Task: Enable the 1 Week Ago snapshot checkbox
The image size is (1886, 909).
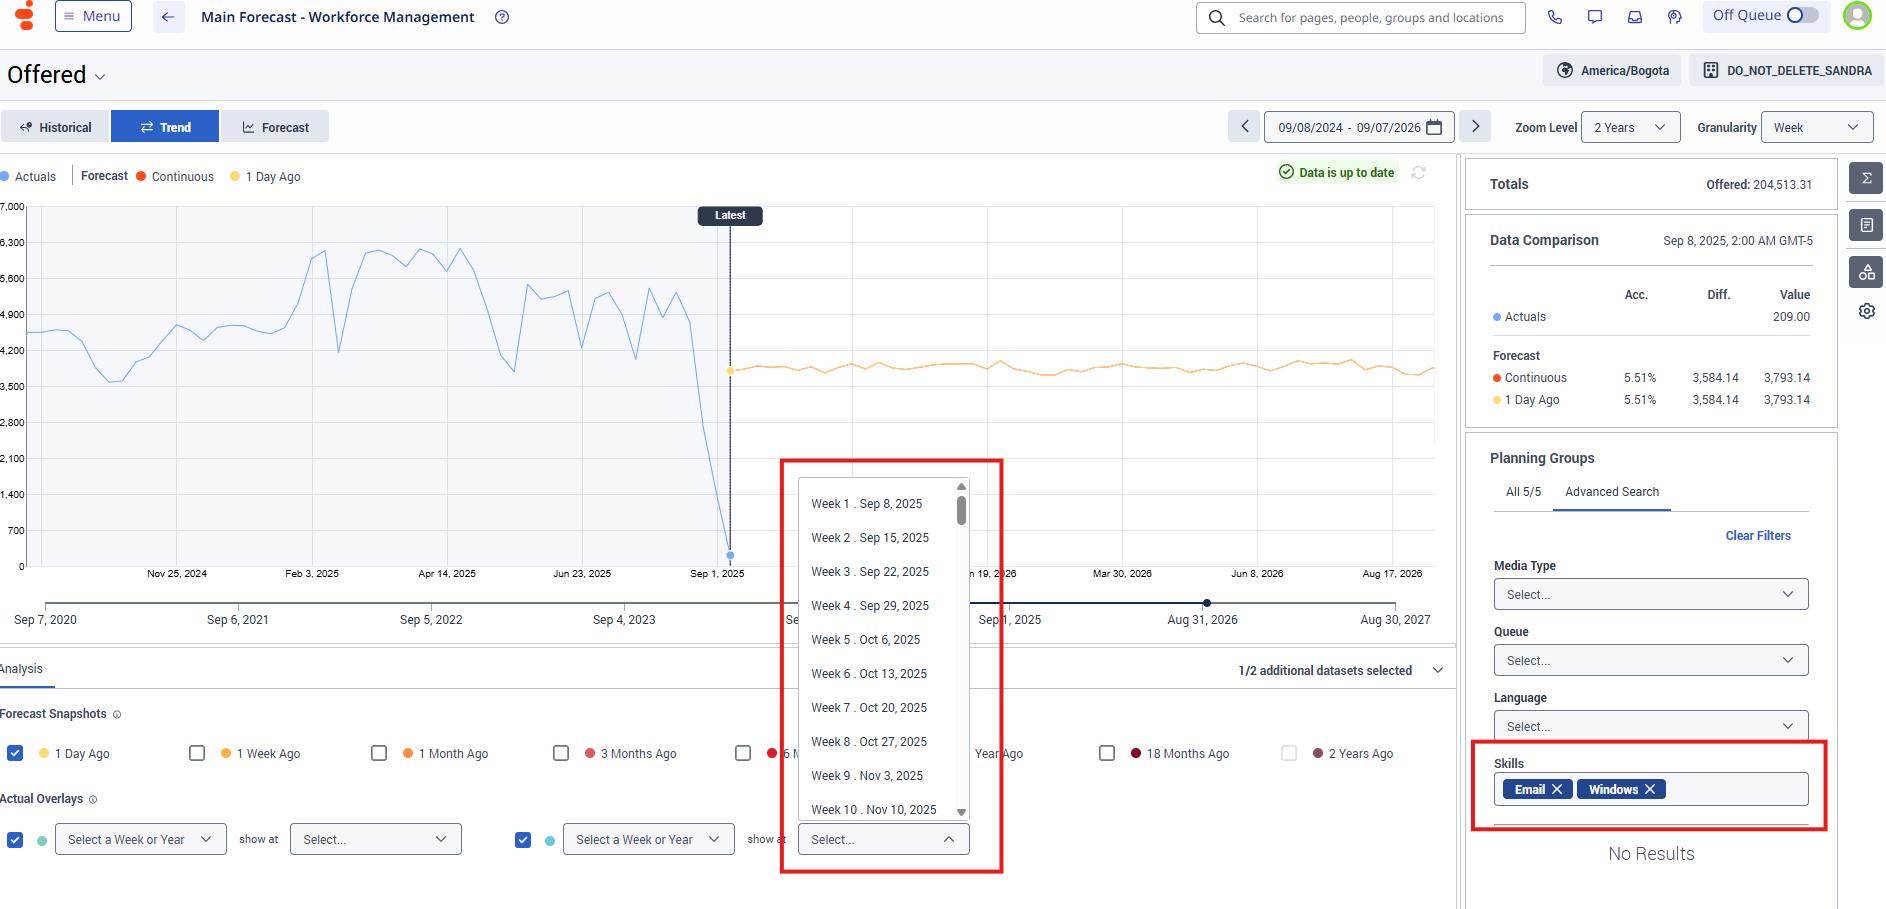Action: click(197, 753)
